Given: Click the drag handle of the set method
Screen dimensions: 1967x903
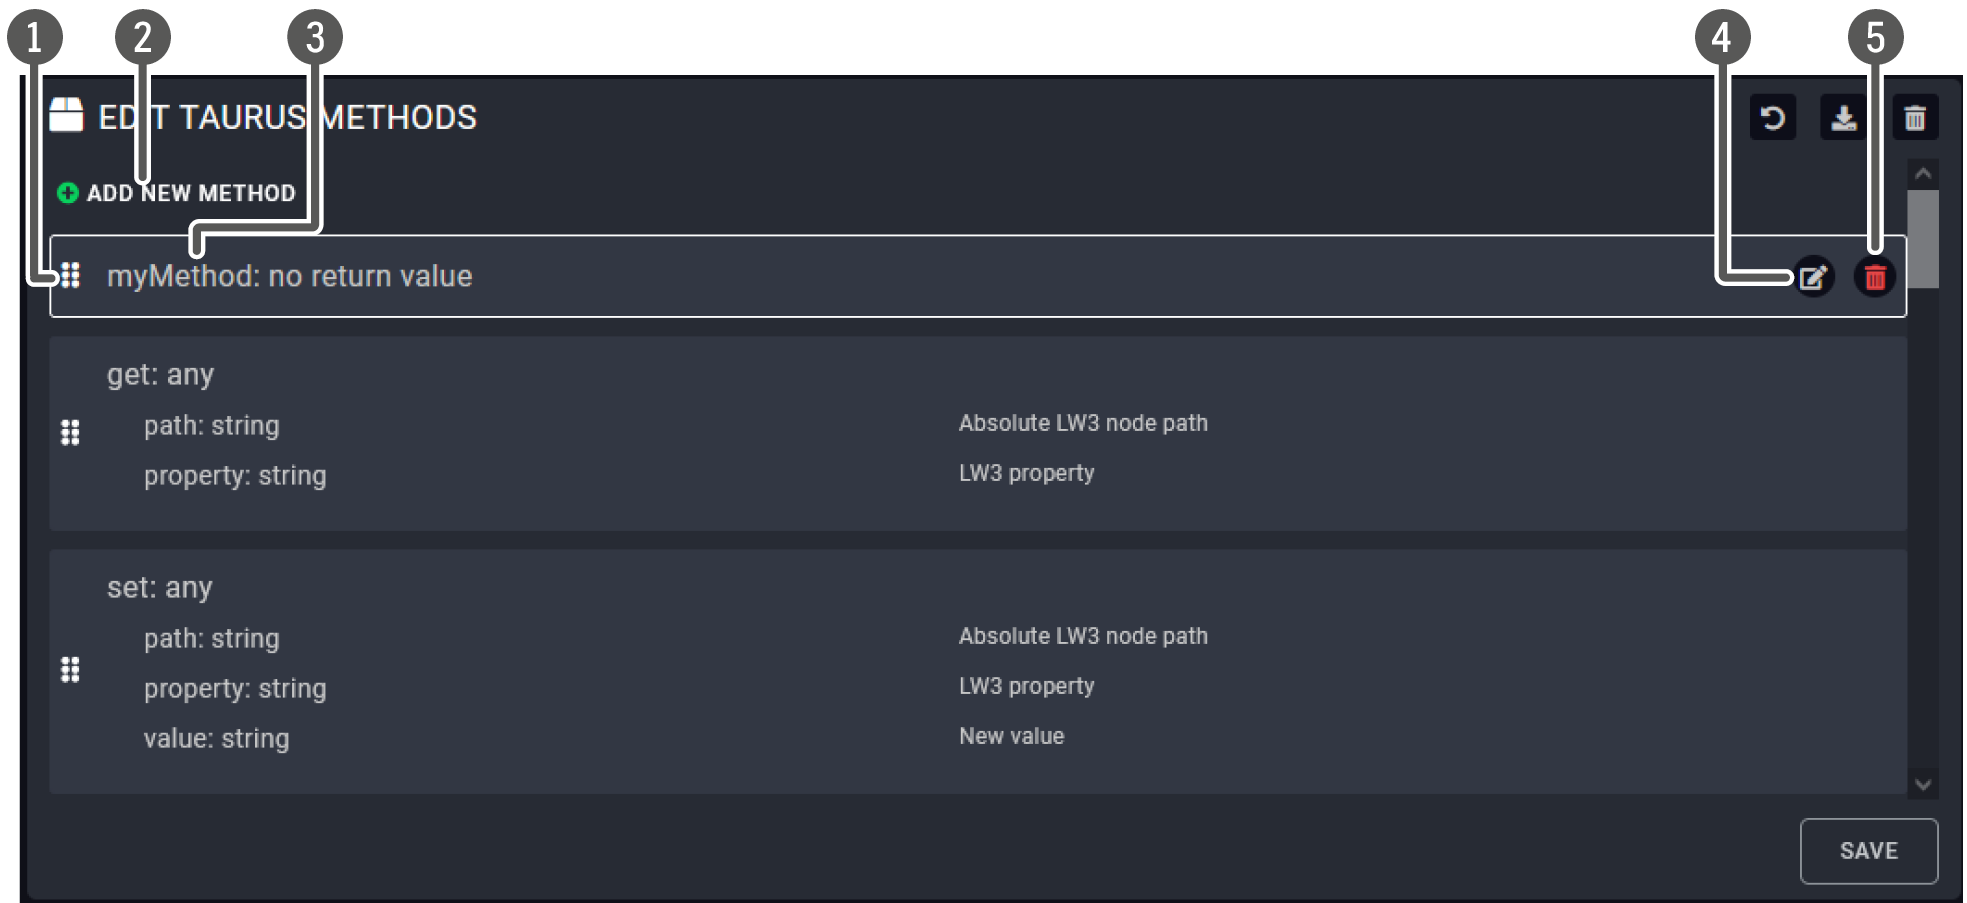Looking at the screenshot, I should click(x=70, y=669).
